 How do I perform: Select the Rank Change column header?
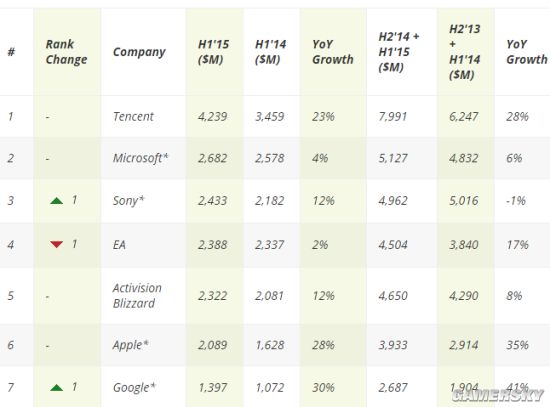(x=66, y=52)
